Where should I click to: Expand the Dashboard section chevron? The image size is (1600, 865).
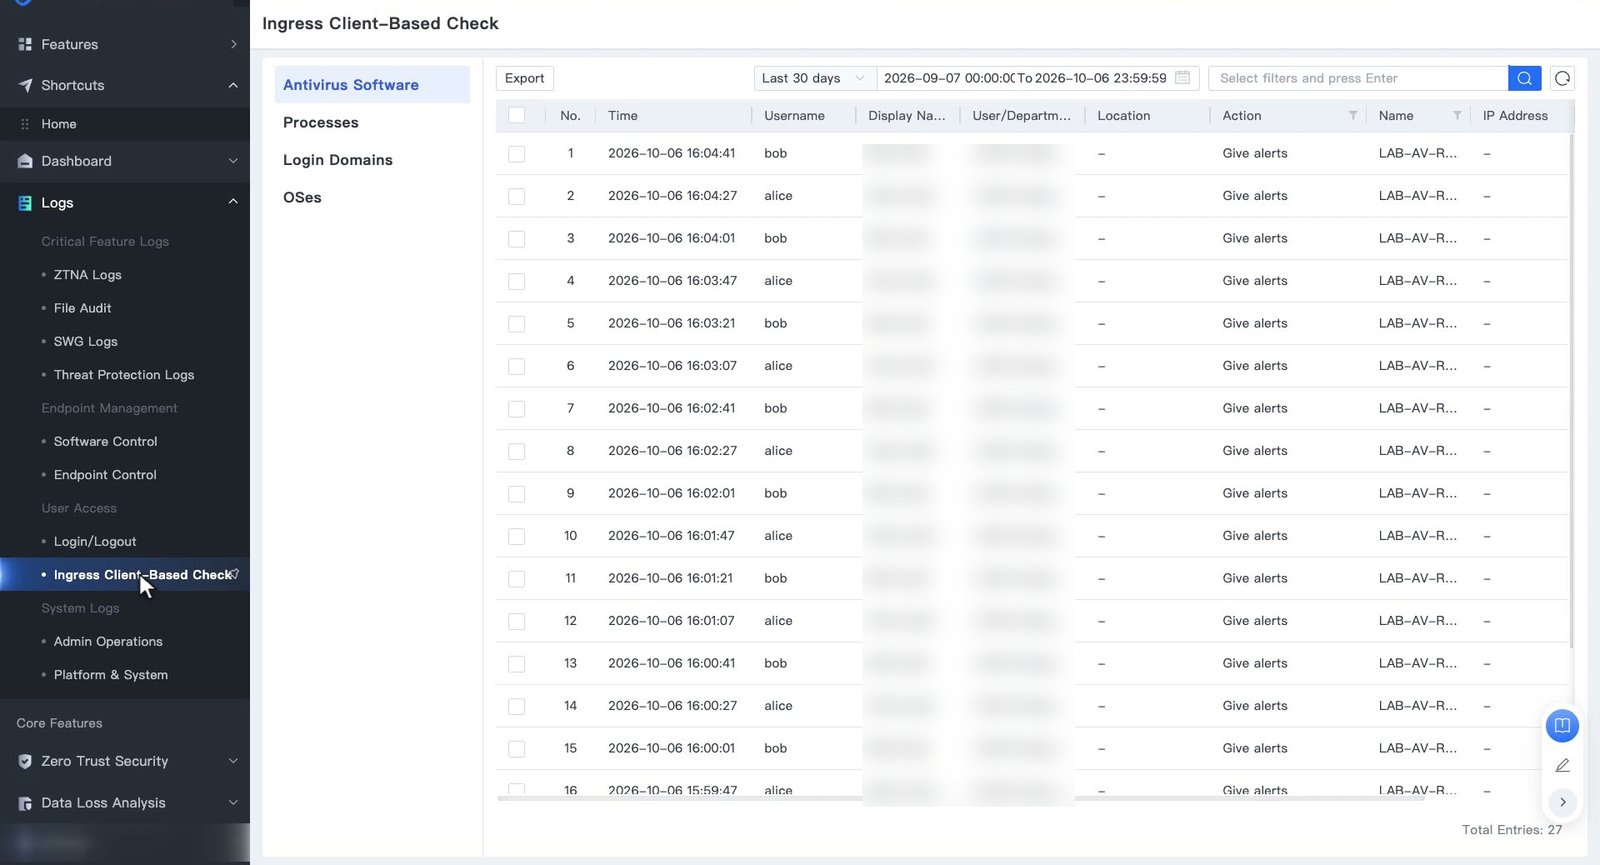click(x=233, y=161)
